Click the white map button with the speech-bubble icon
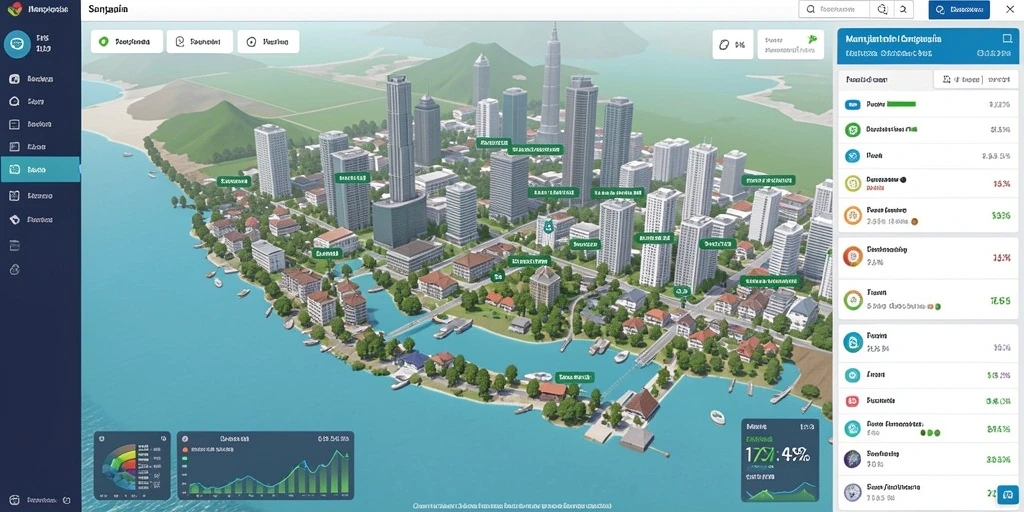 [x=199, y=41]
